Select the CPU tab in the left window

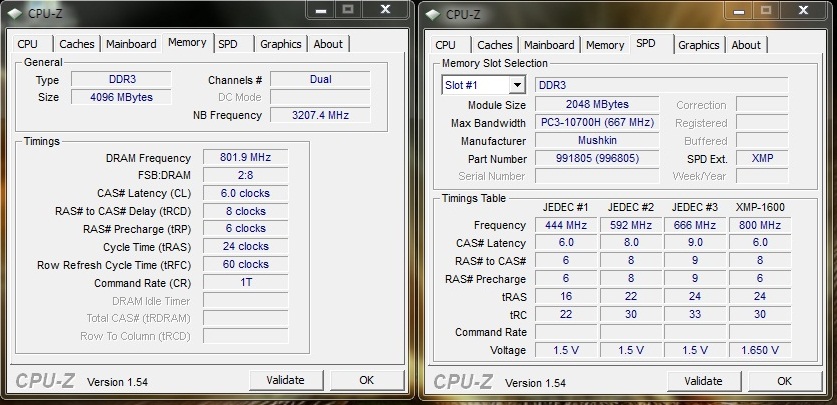(28, 44)
